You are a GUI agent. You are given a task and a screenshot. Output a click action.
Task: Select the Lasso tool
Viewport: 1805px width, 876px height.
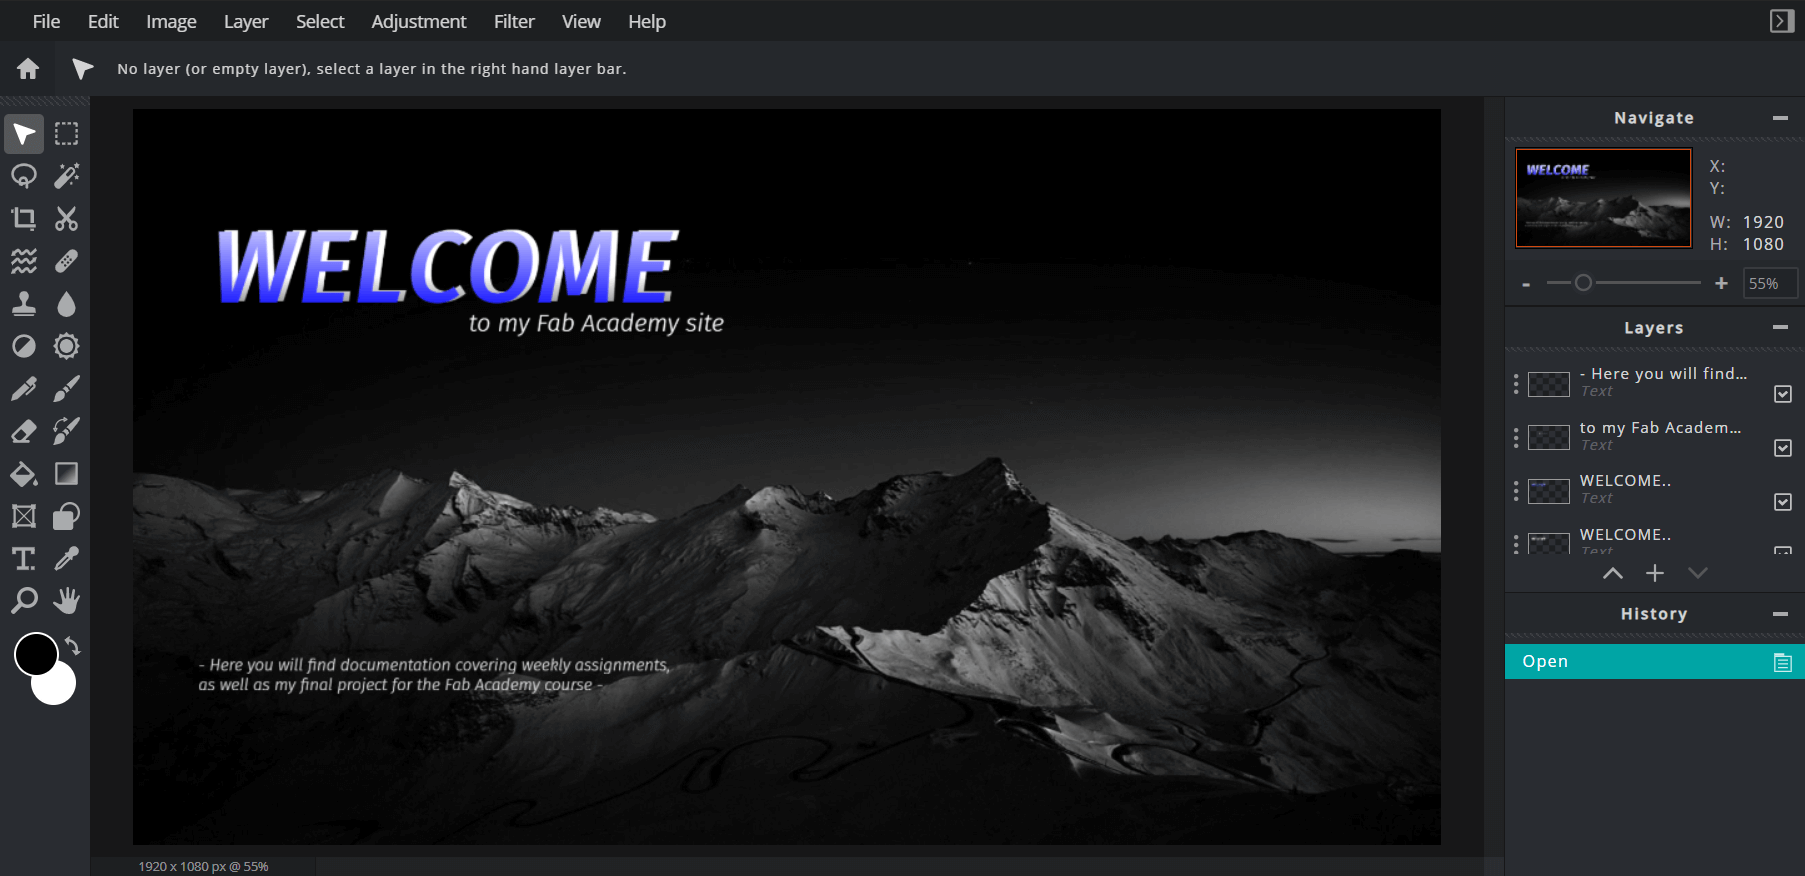24,176
